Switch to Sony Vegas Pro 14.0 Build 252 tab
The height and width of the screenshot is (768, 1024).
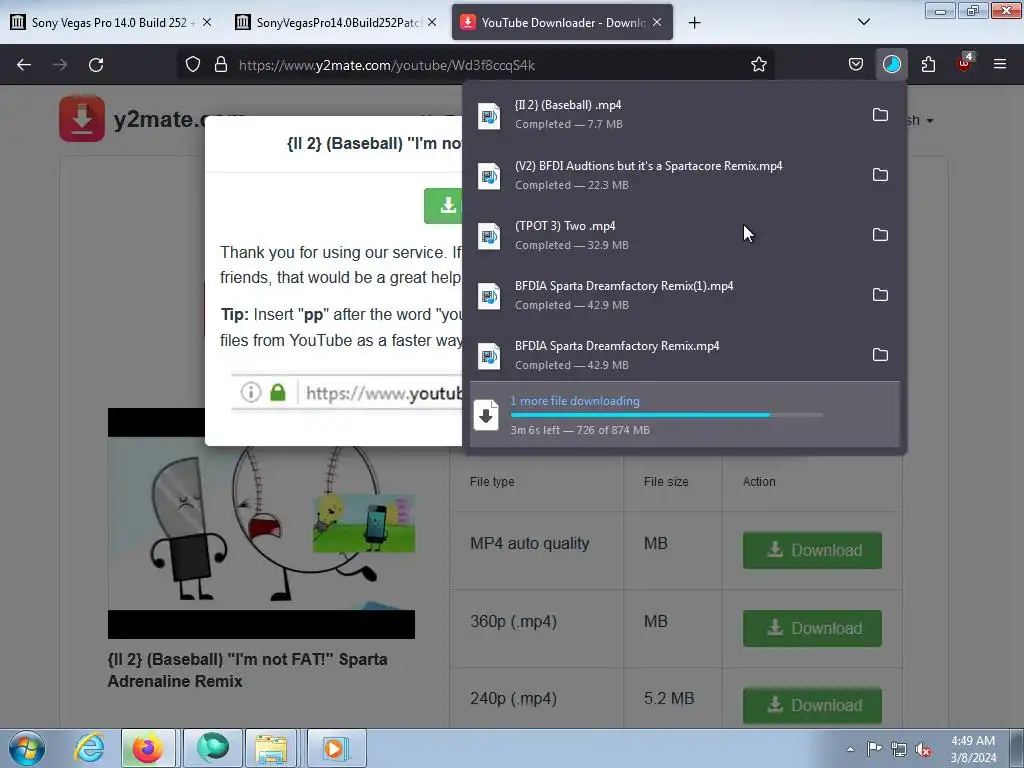110,22
